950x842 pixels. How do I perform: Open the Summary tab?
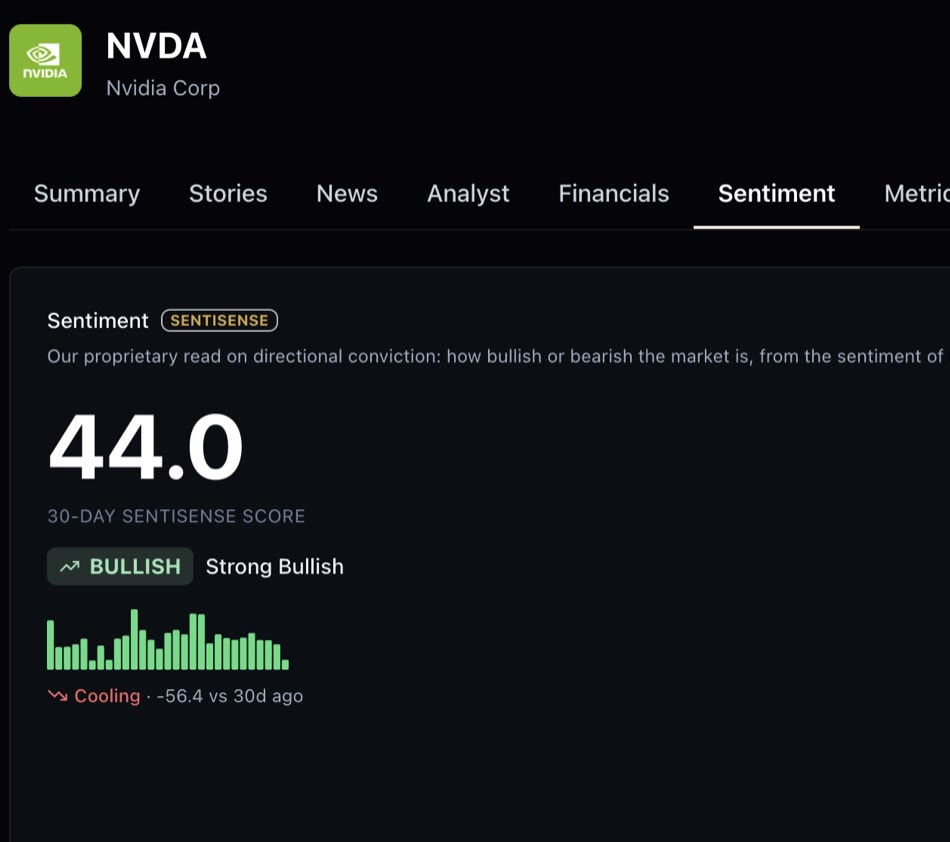coord(87,194)
